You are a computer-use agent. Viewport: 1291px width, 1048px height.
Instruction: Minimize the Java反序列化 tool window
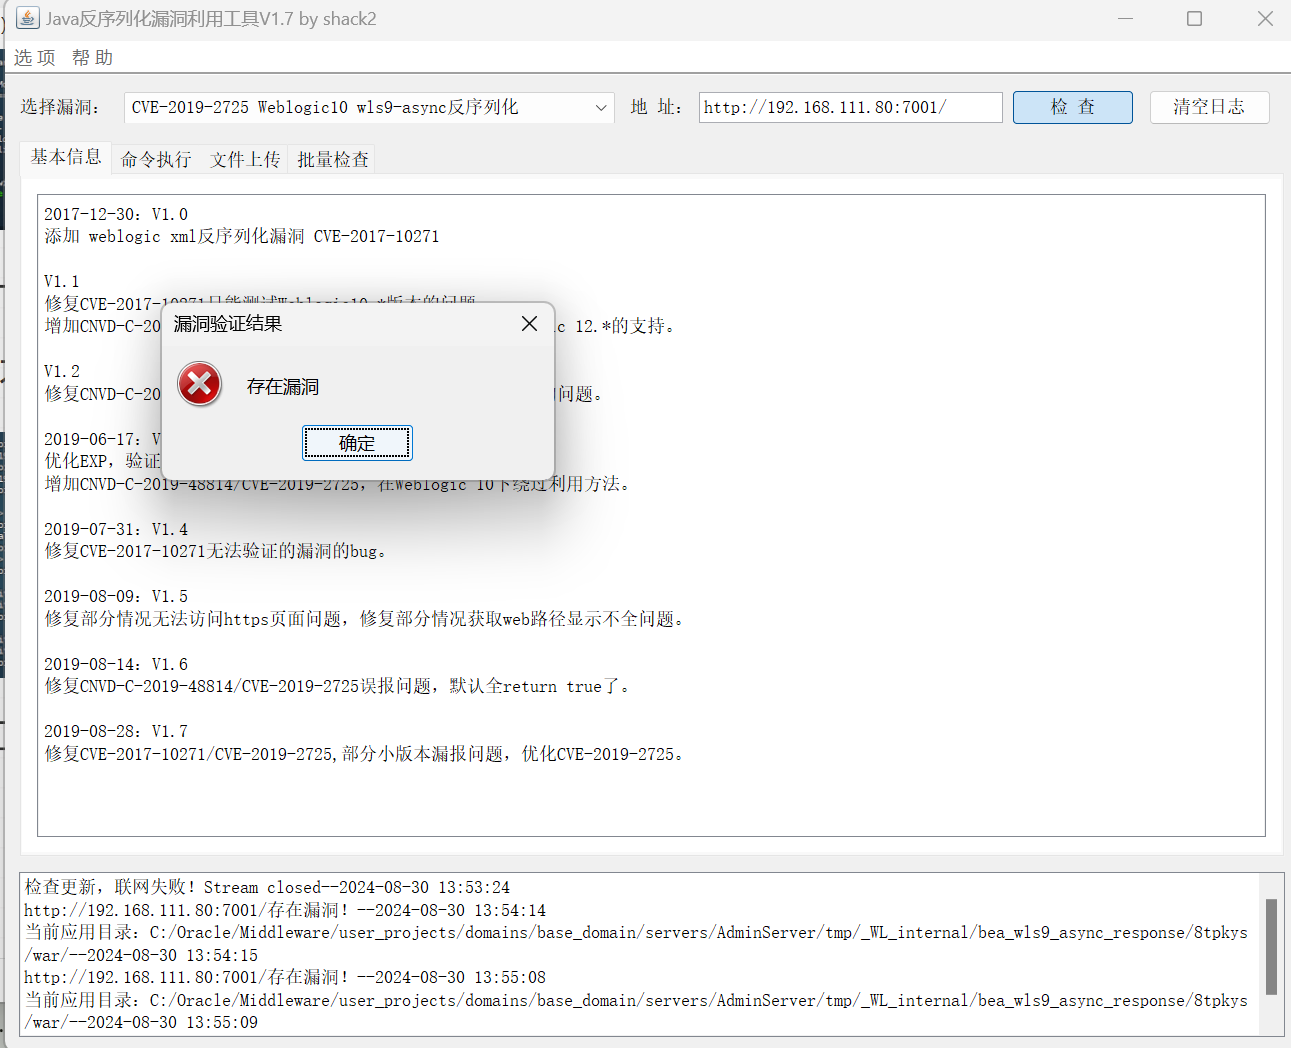[x=1126, y=19]
